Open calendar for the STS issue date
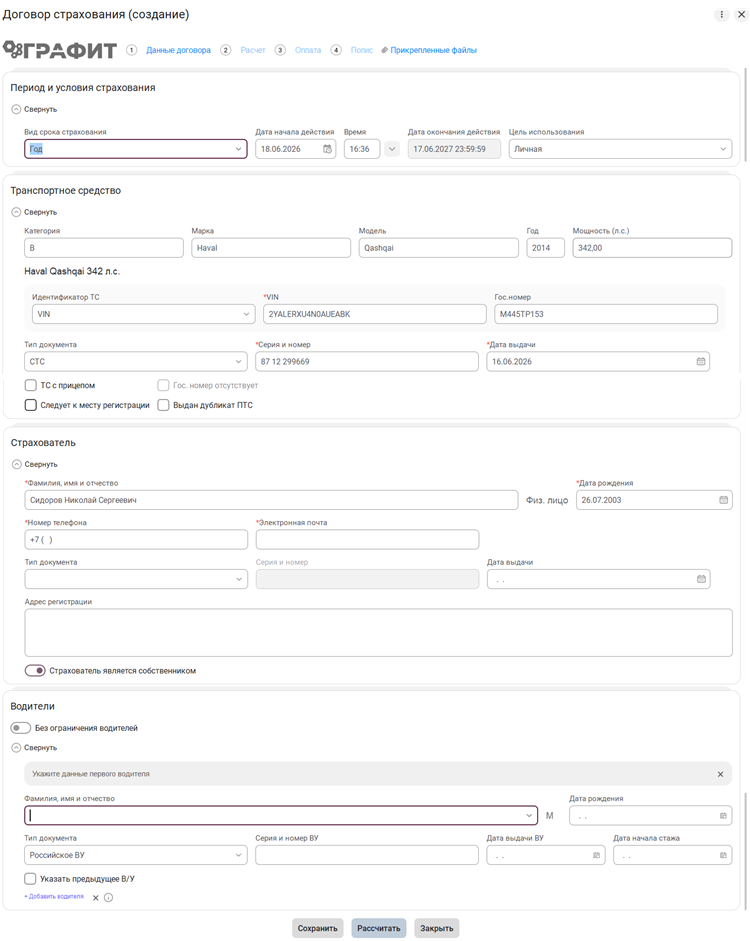Screen dimensions: 750x941 pos(700,361)
